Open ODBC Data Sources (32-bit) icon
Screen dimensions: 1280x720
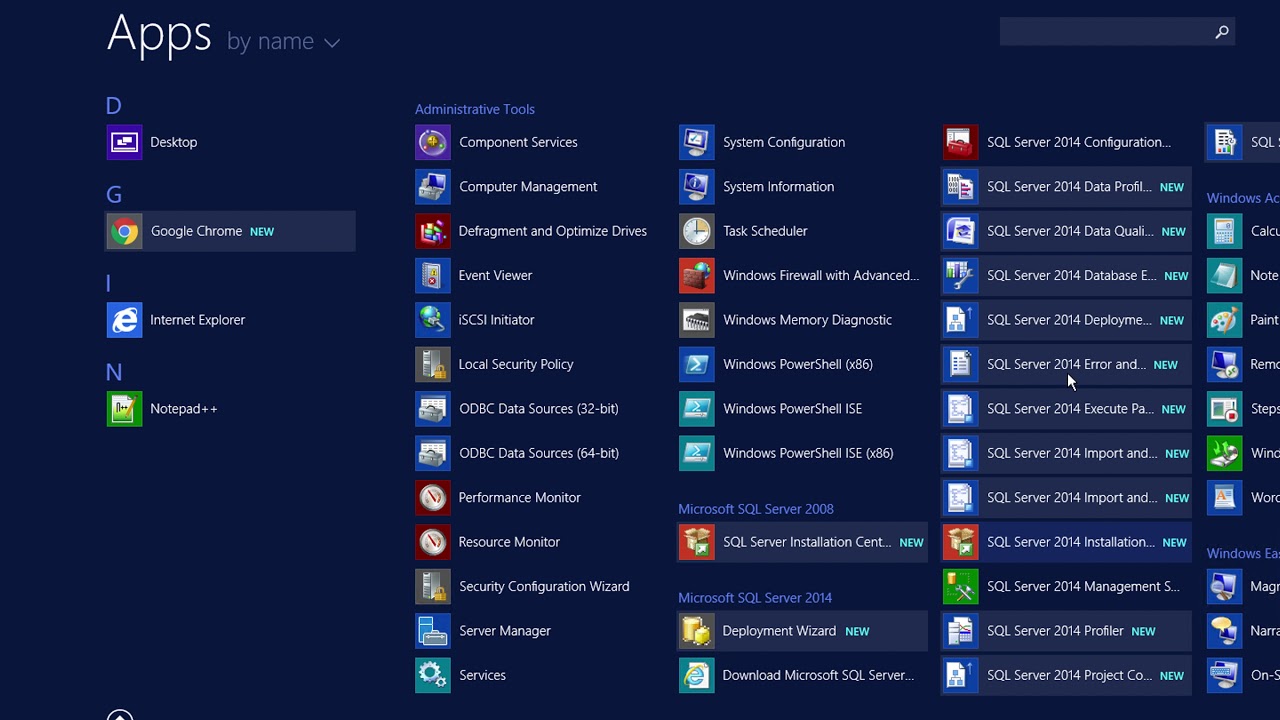(433, 409)
